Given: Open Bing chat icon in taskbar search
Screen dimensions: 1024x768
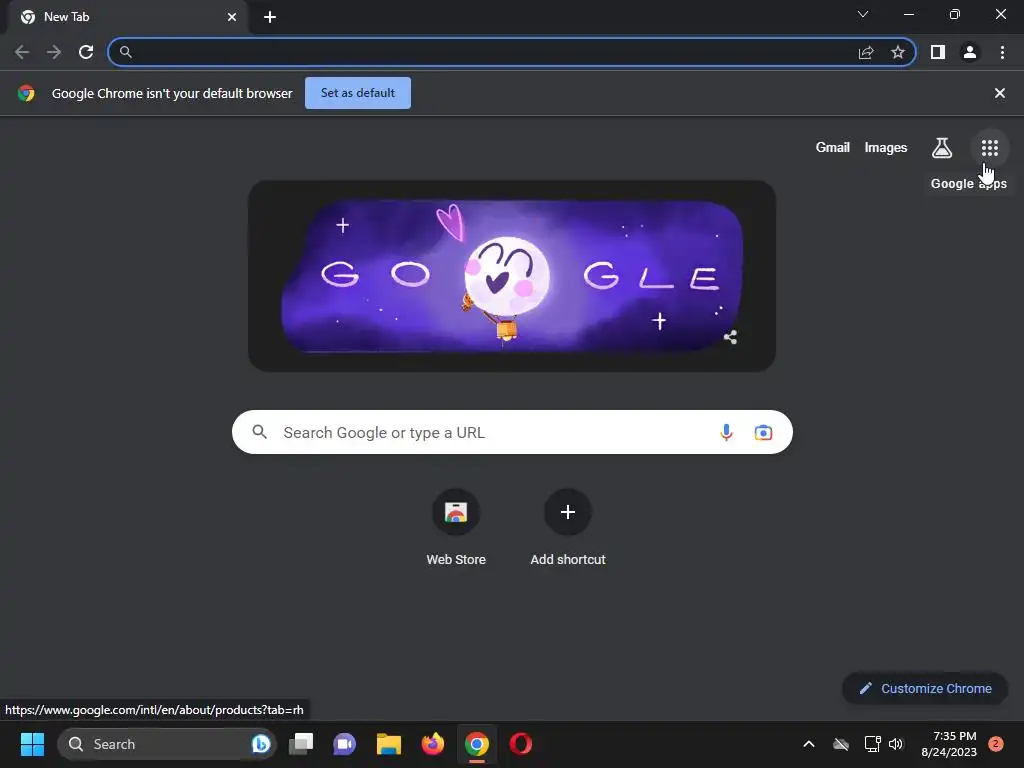Looking at the screenshot, I should [x=261, y=744].
